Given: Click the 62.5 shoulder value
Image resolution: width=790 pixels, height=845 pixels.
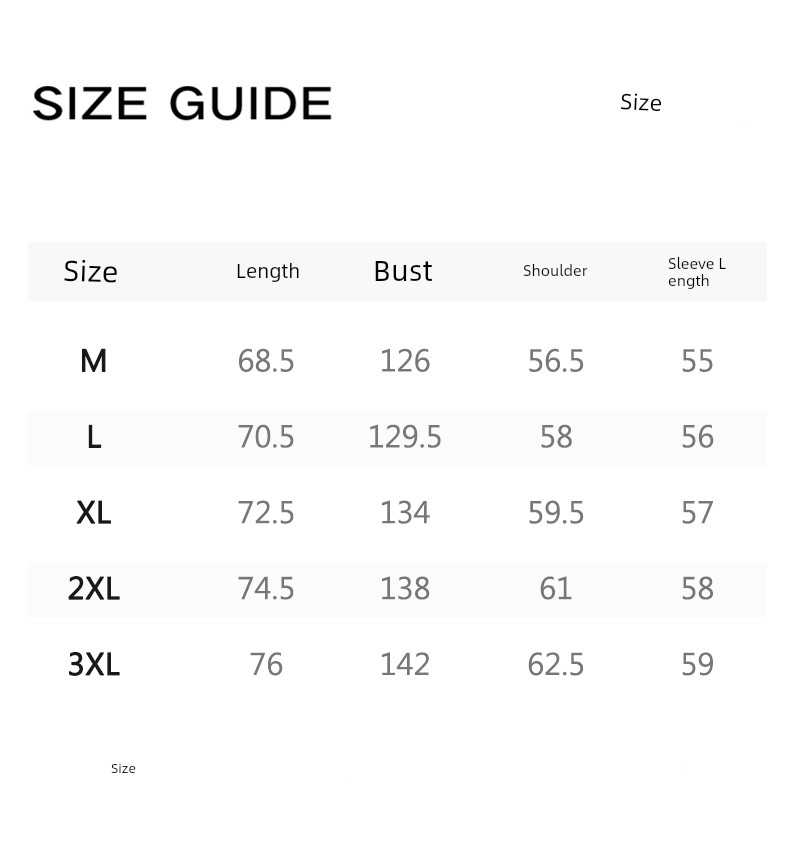Looking at the screenshot, I should (556, 665).
